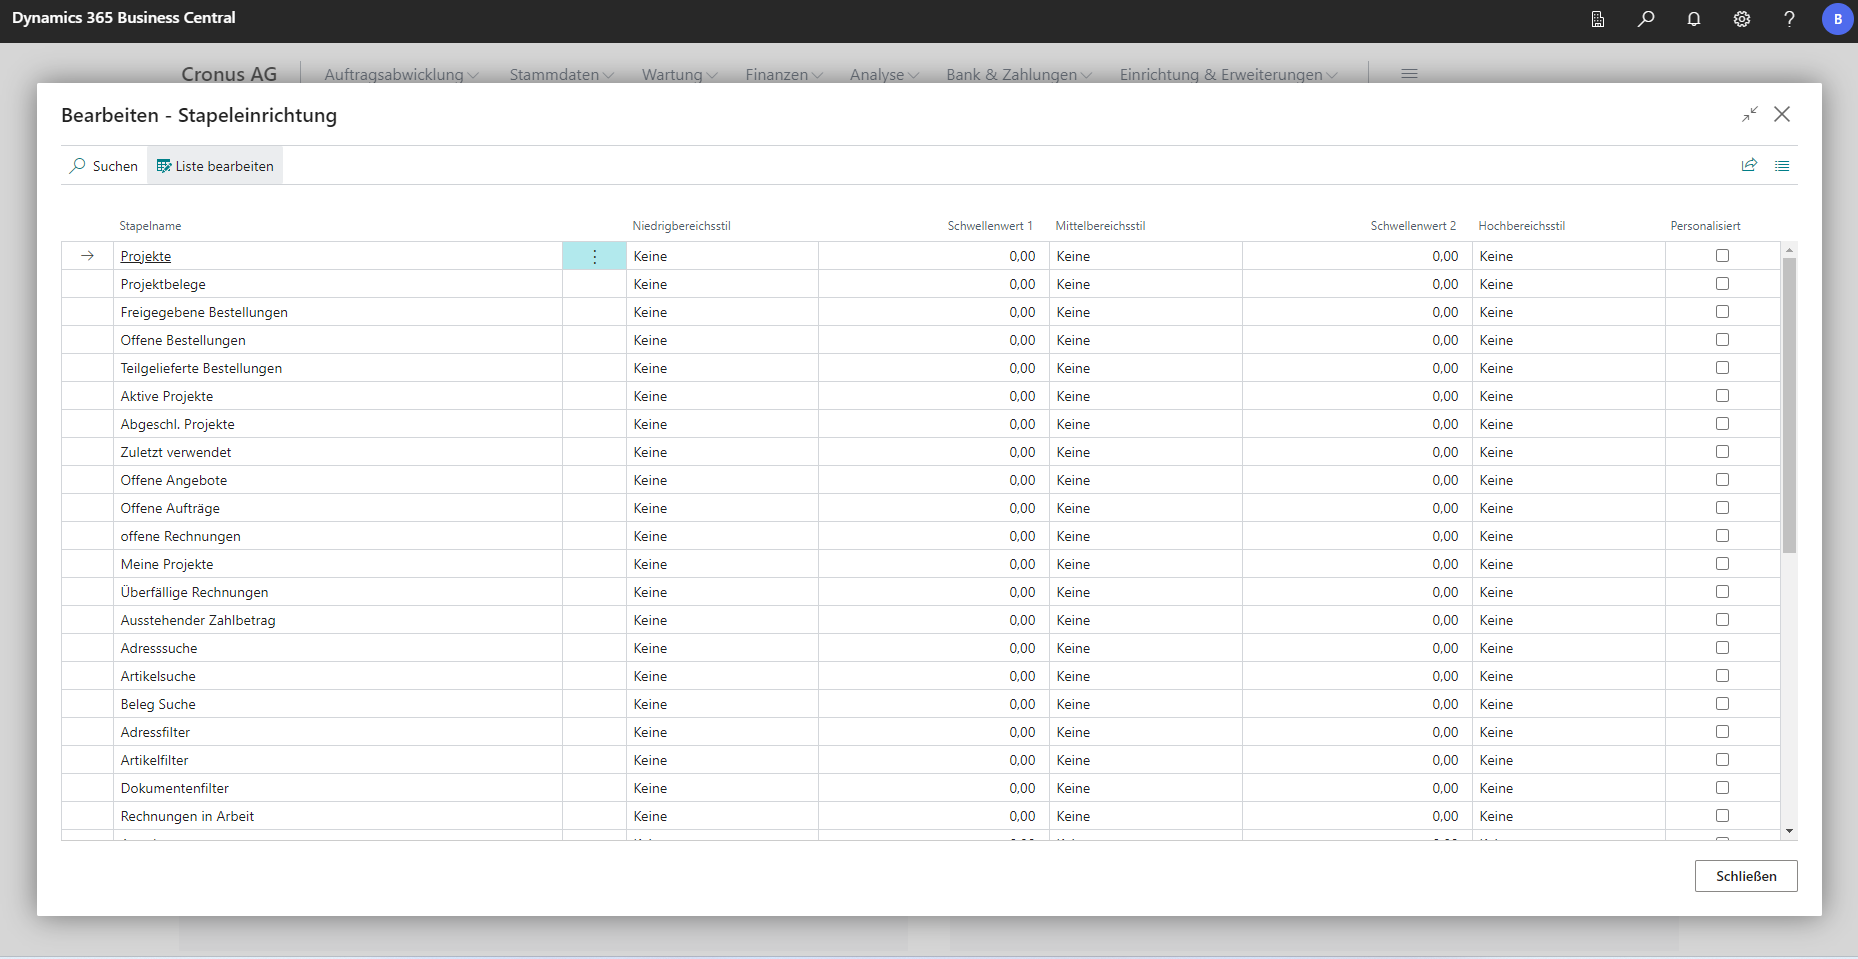Click the help question mark icon
Image resolution: width=1858 pixels, height=959 pixels.
pyautogui.click(x=1789, y=19)
